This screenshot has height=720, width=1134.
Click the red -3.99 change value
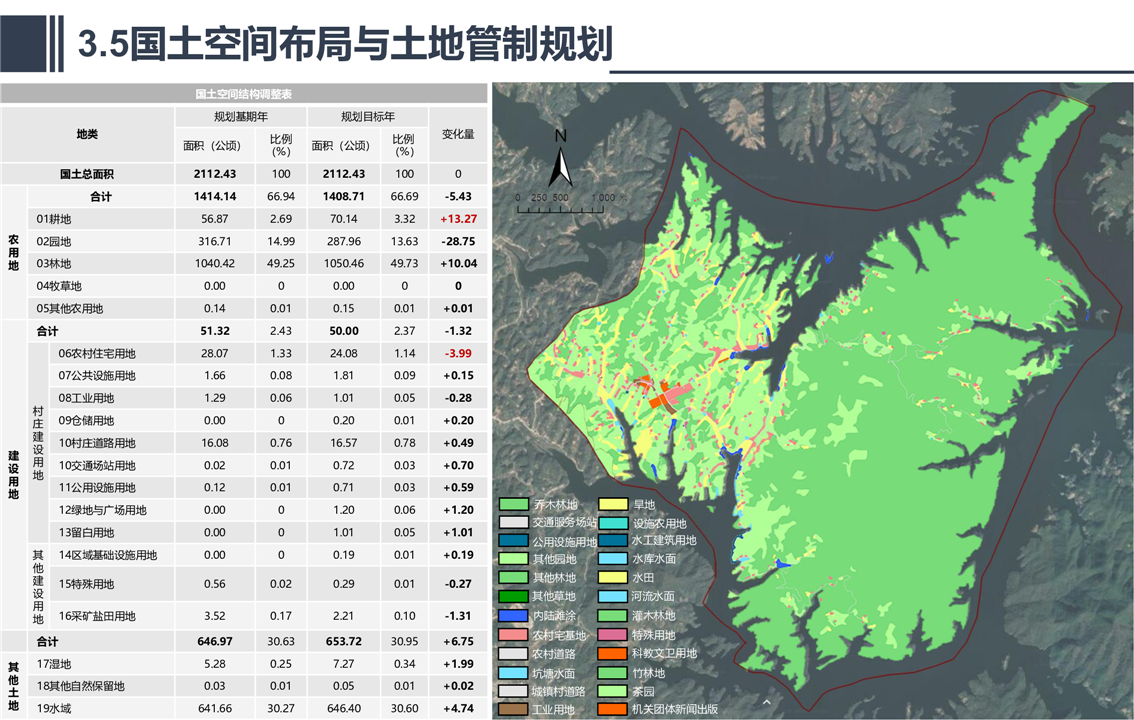[x=459, y=353]
